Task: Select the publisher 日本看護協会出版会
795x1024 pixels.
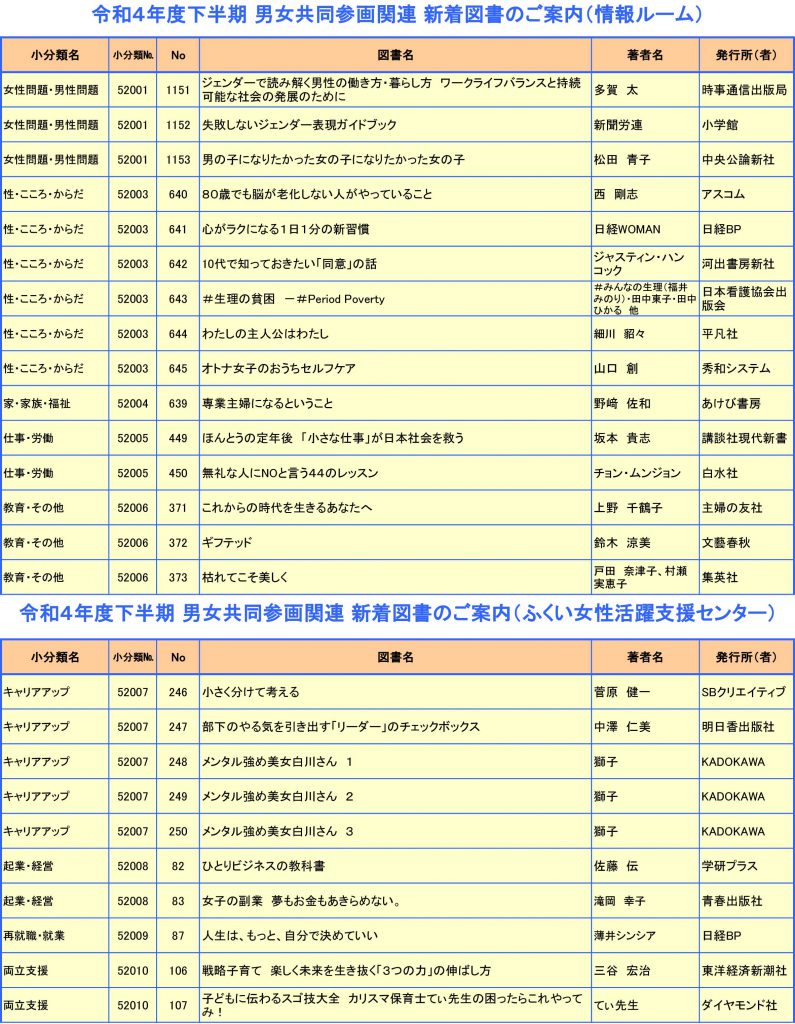Action: click(x=744, y=299)
